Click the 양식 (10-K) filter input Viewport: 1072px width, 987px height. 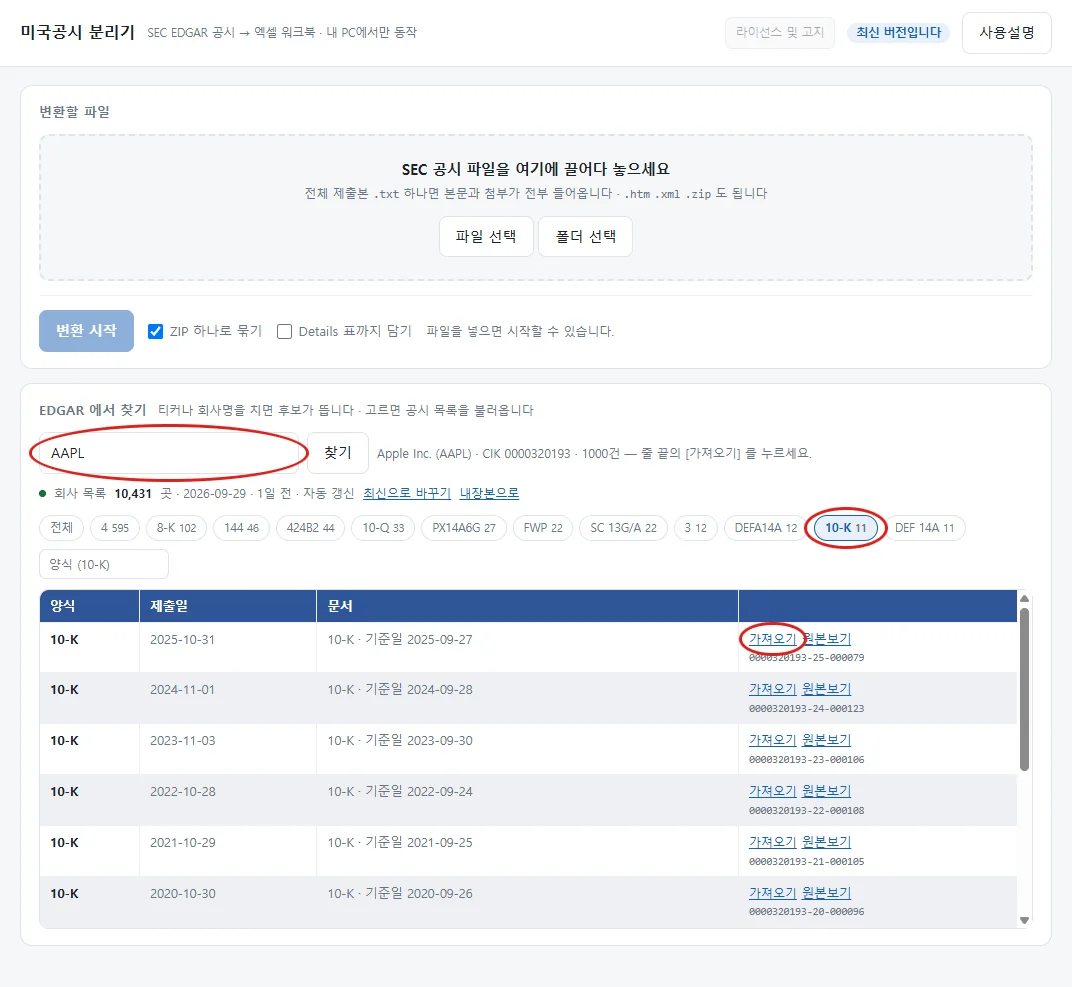pyautogui.click(x=104, y=565)
